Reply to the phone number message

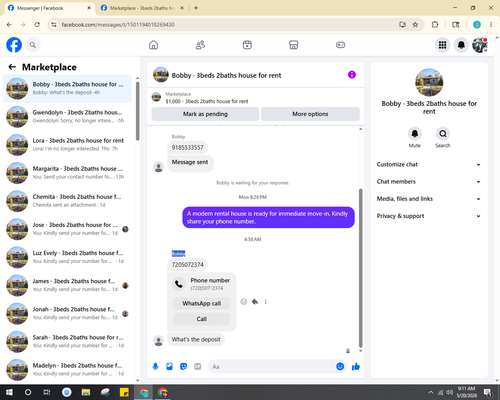pos(255,301)
